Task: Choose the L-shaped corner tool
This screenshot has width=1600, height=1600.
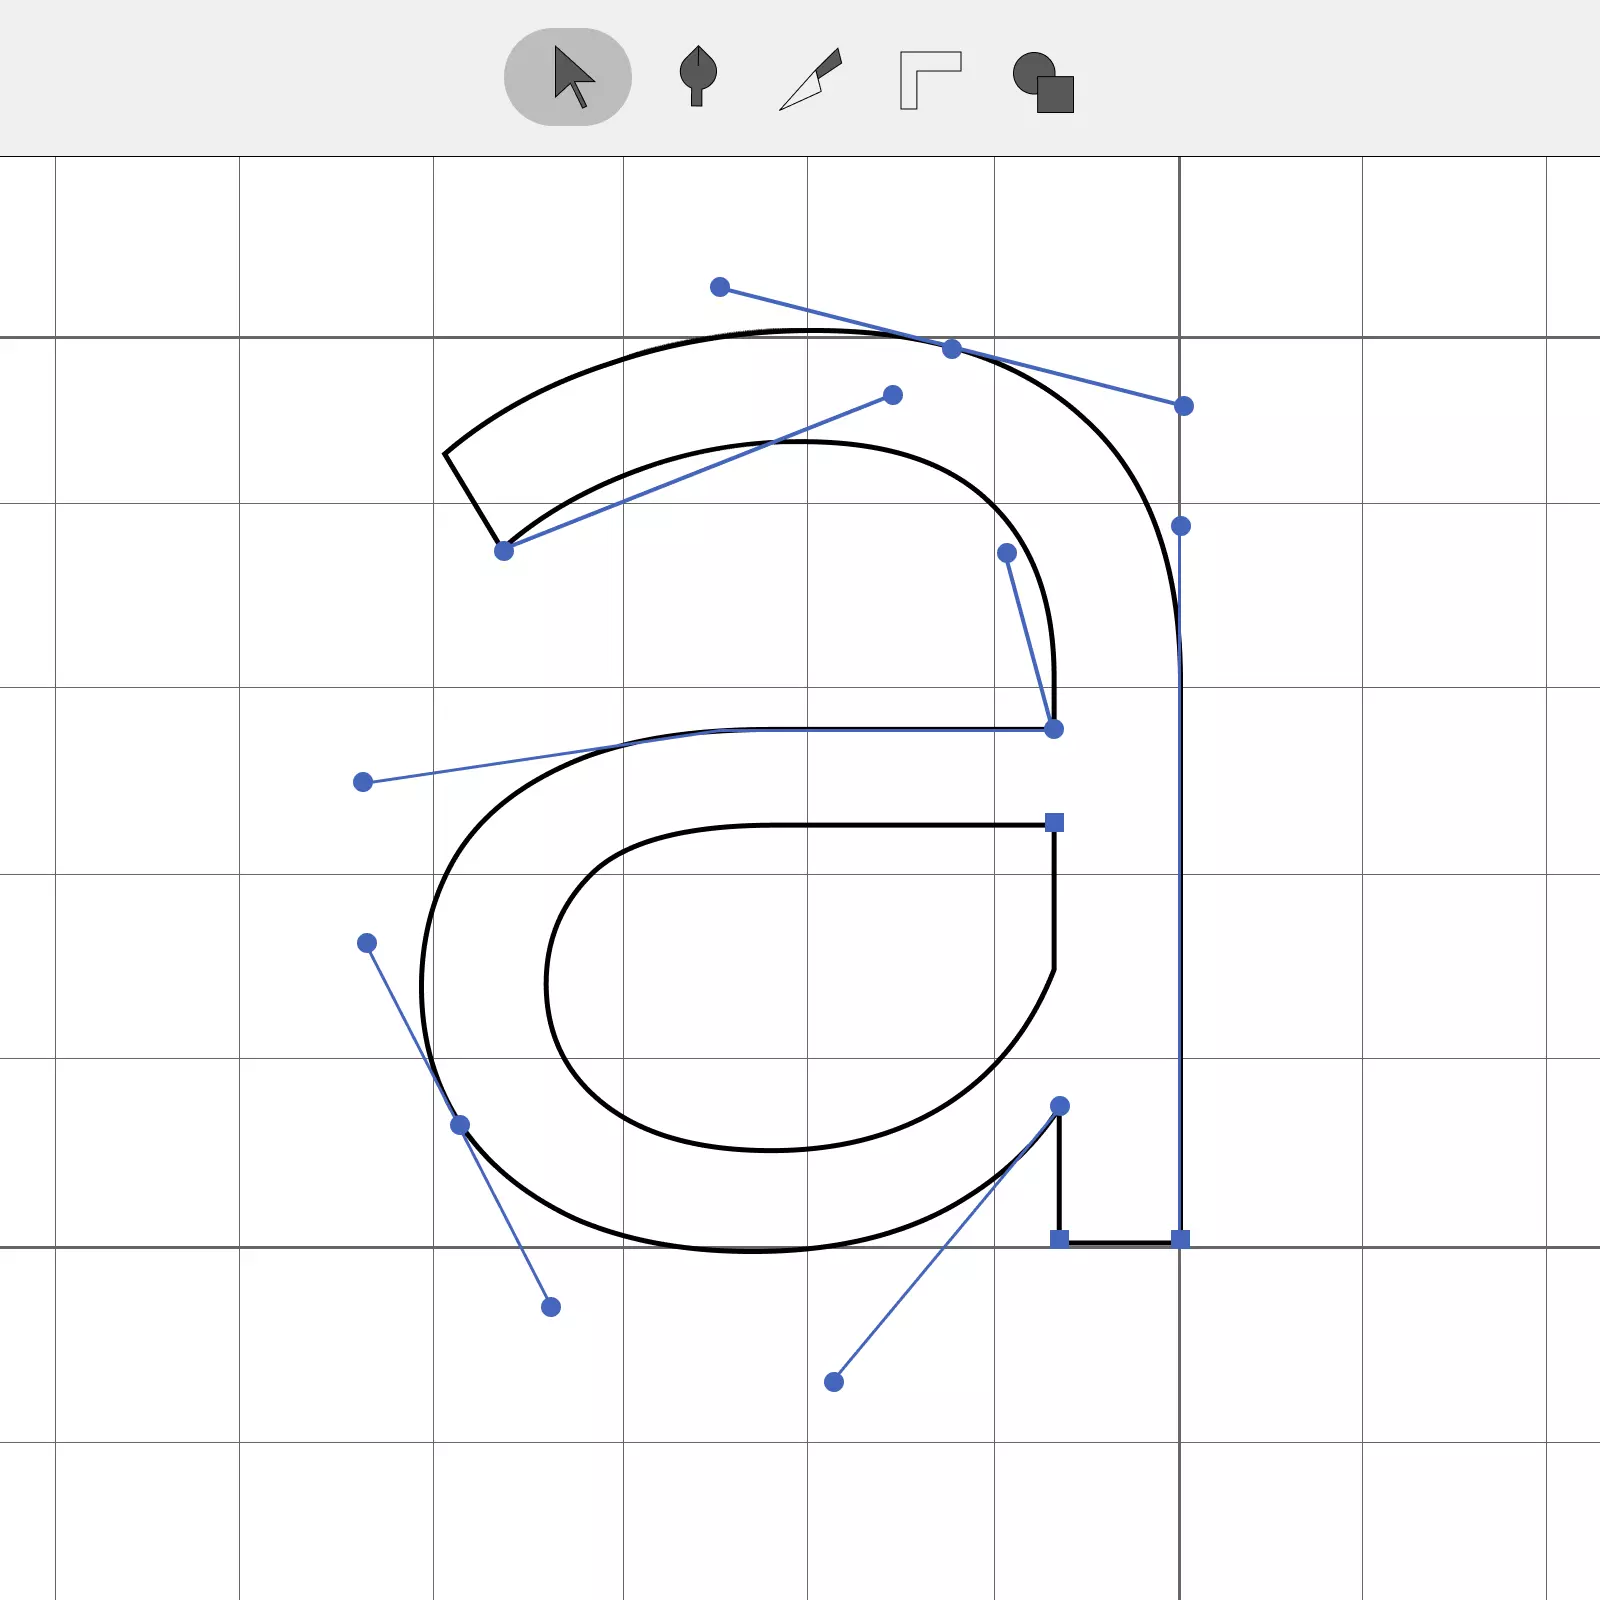Action: click(x=929, y=79)
